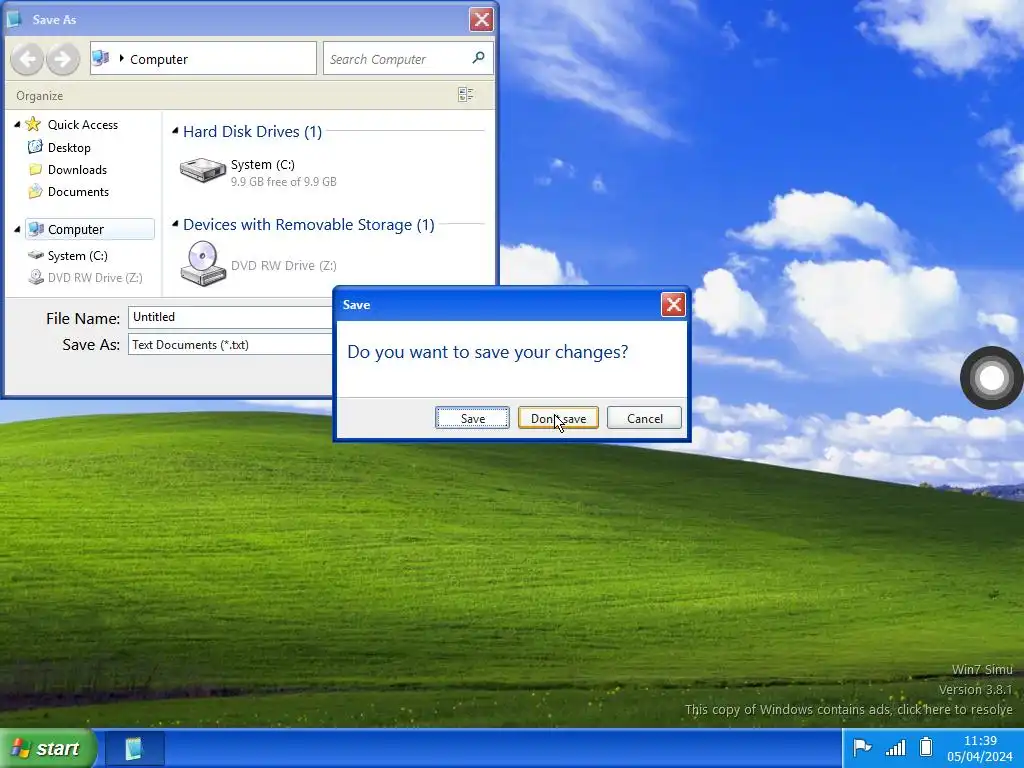1024x768 pixels.
Task: Select the DVD RW Drive (Z:) disc icon
Action: (203, 264)
